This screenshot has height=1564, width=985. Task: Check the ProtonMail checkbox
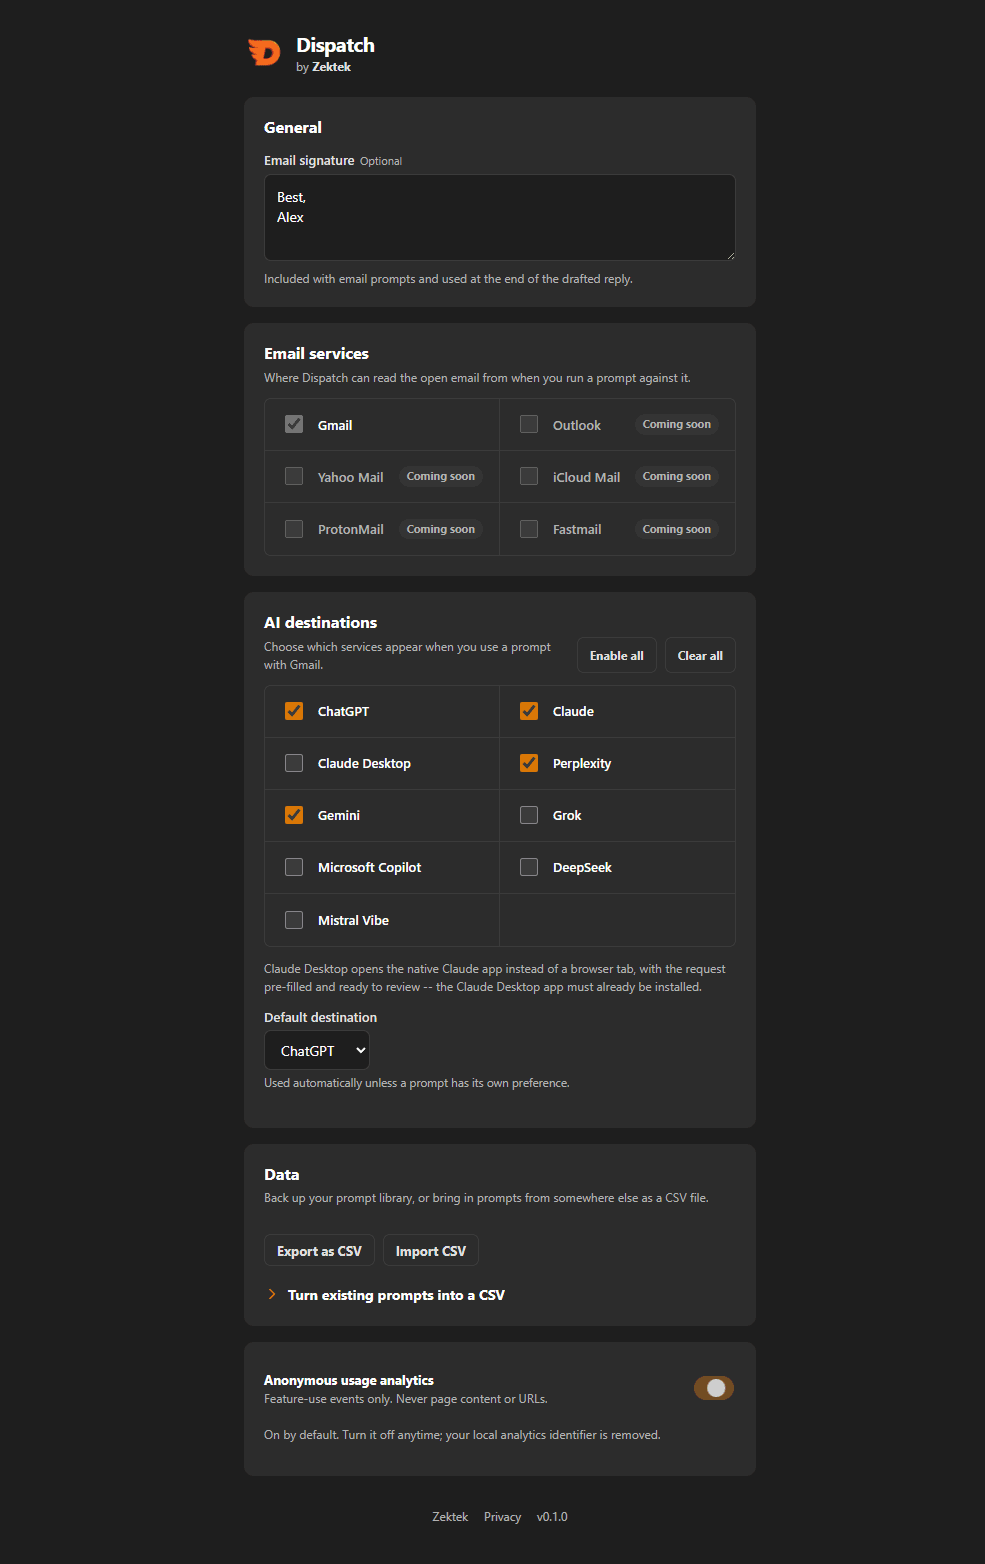point(294,529)
